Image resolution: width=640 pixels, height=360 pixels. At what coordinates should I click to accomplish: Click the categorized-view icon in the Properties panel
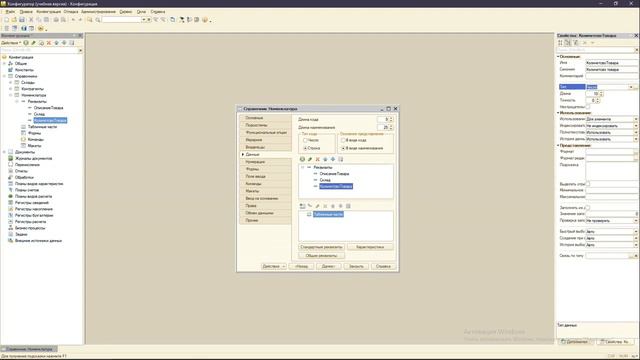tap(560, 43)
